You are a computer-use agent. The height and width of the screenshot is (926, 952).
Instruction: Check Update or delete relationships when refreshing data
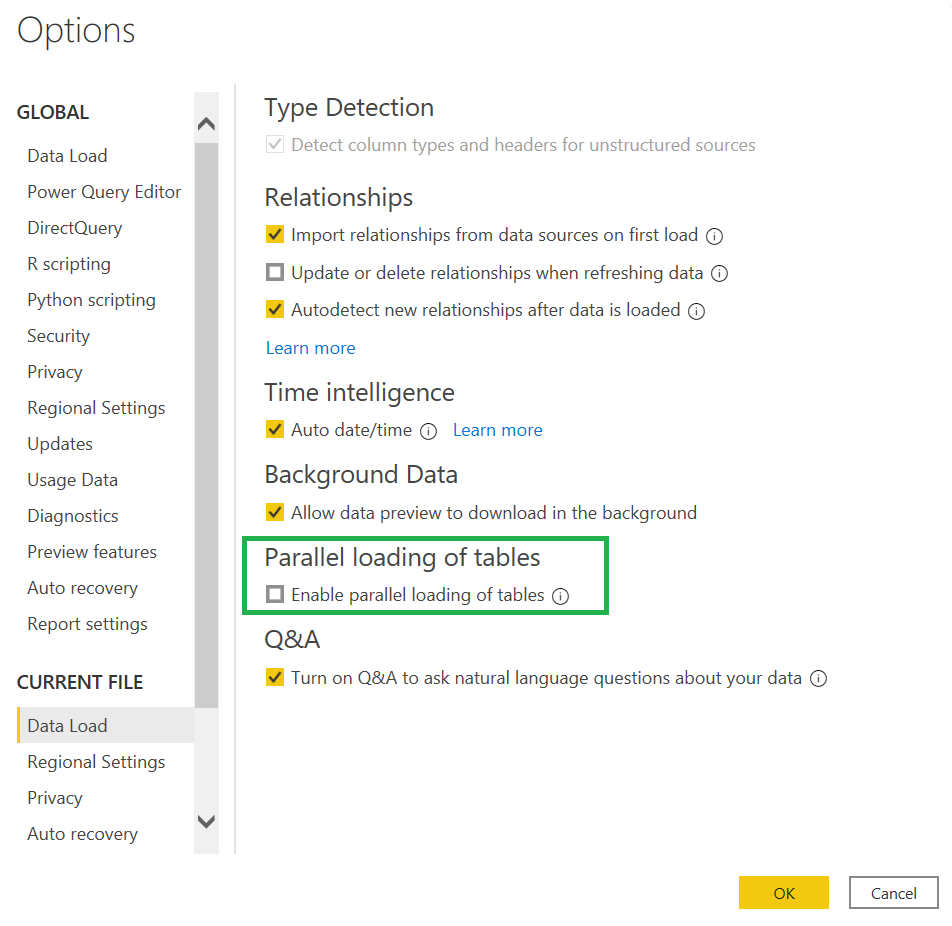[275, 272]
